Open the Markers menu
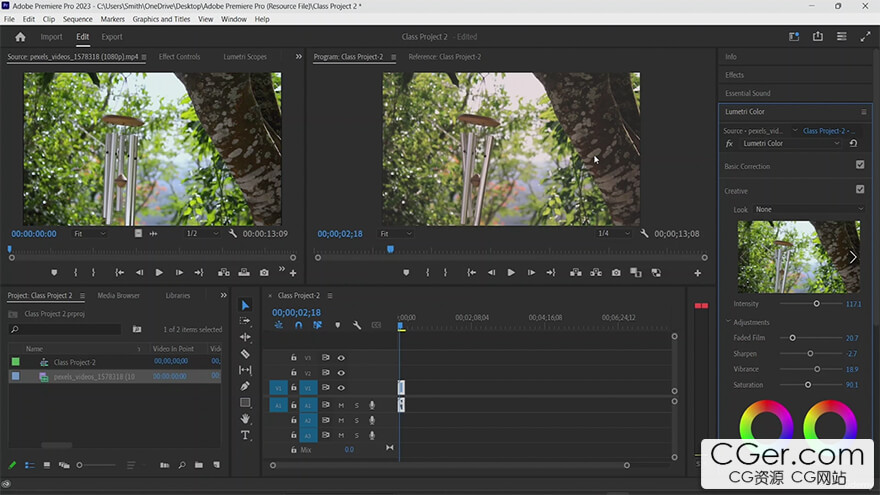Viewport: 880px width, 495px height. pos(112,19)
